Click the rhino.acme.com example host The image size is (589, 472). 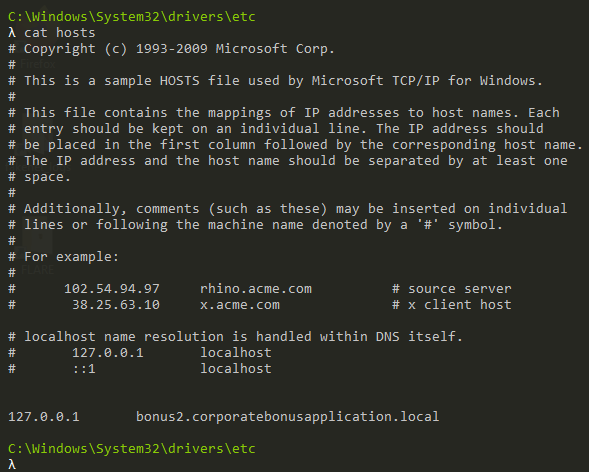click(x=256, y=289)
